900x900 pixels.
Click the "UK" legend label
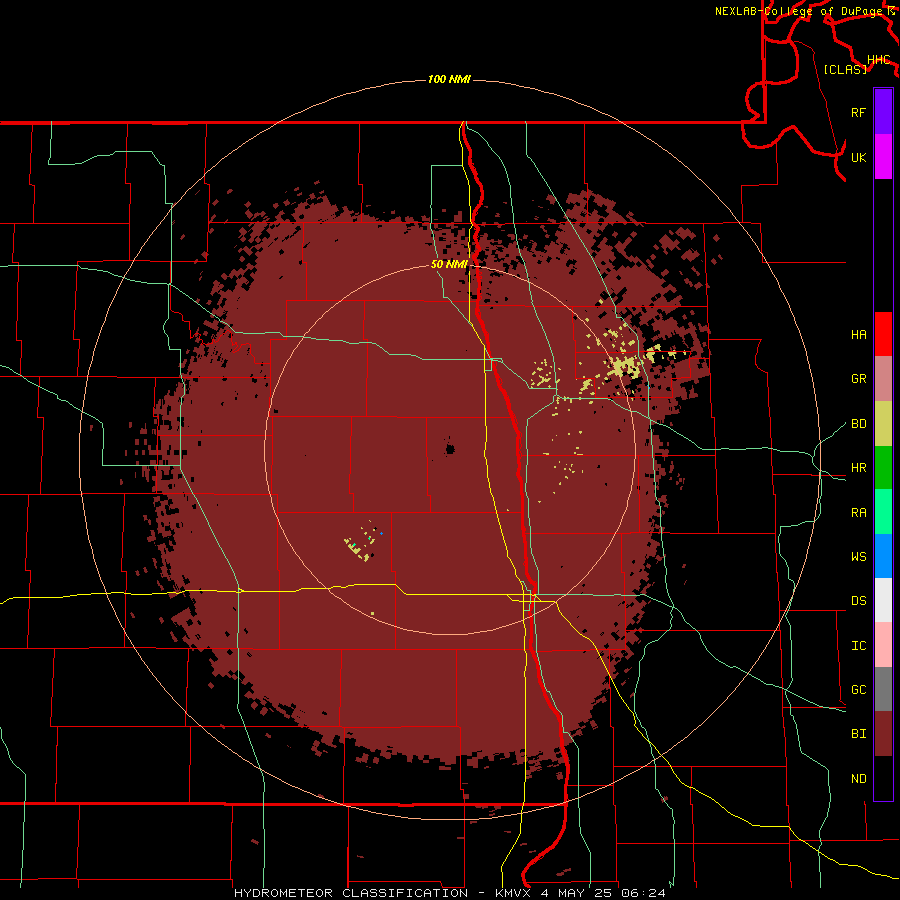[858, 157]
